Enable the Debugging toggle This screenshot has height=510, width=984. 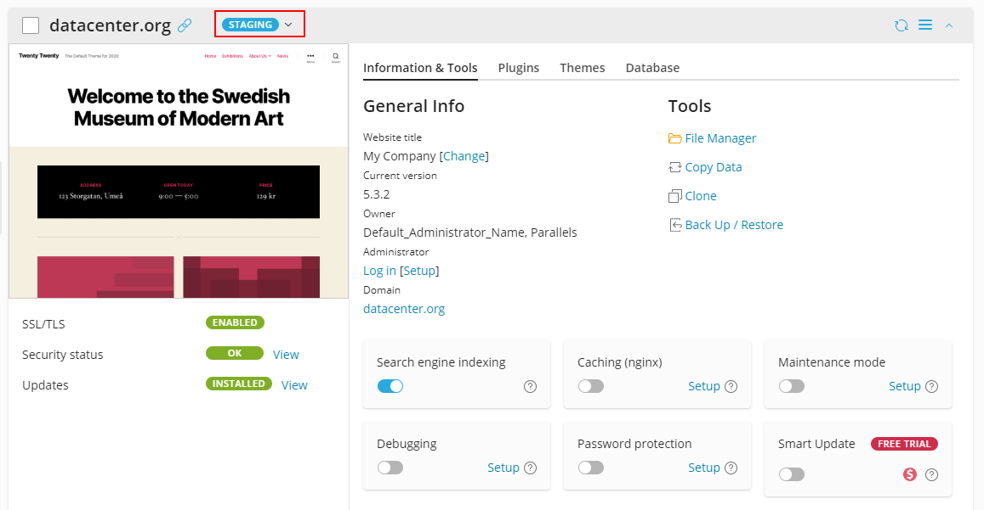pyautogui.click(x=390, y=468)
